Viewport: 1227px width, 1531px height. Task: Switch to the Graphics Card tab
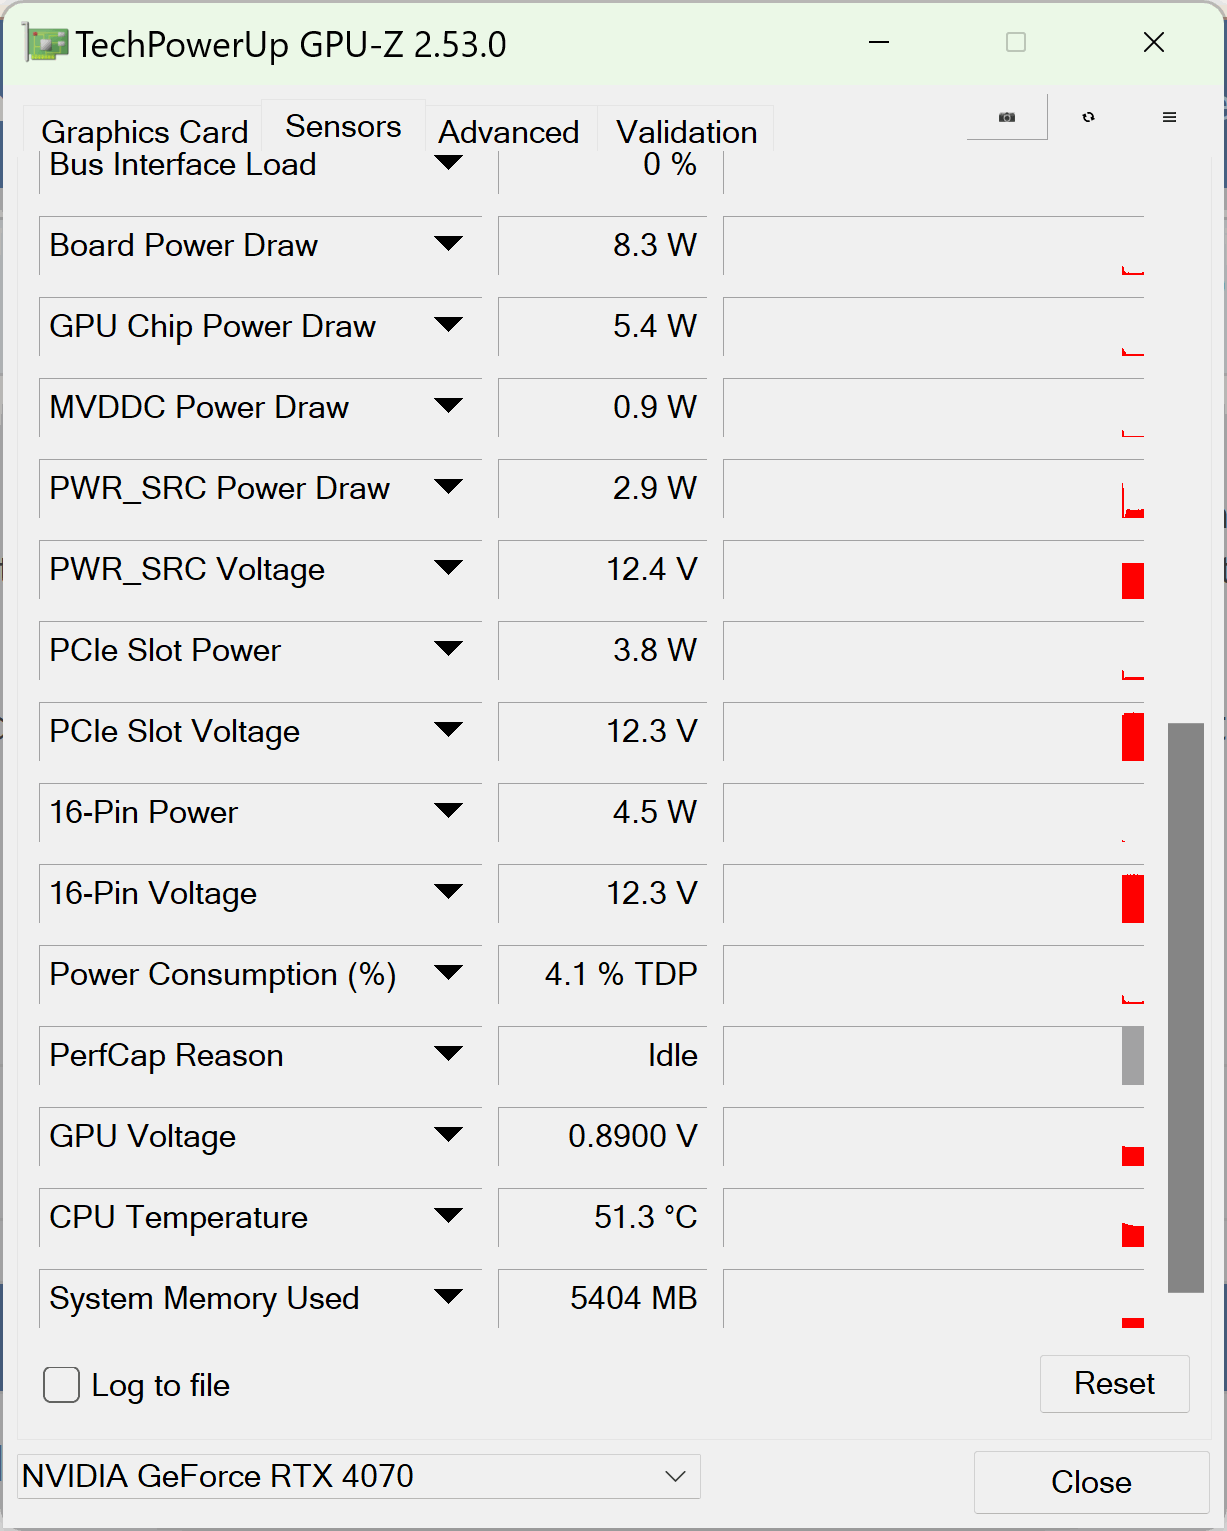[x=144, y=131]
